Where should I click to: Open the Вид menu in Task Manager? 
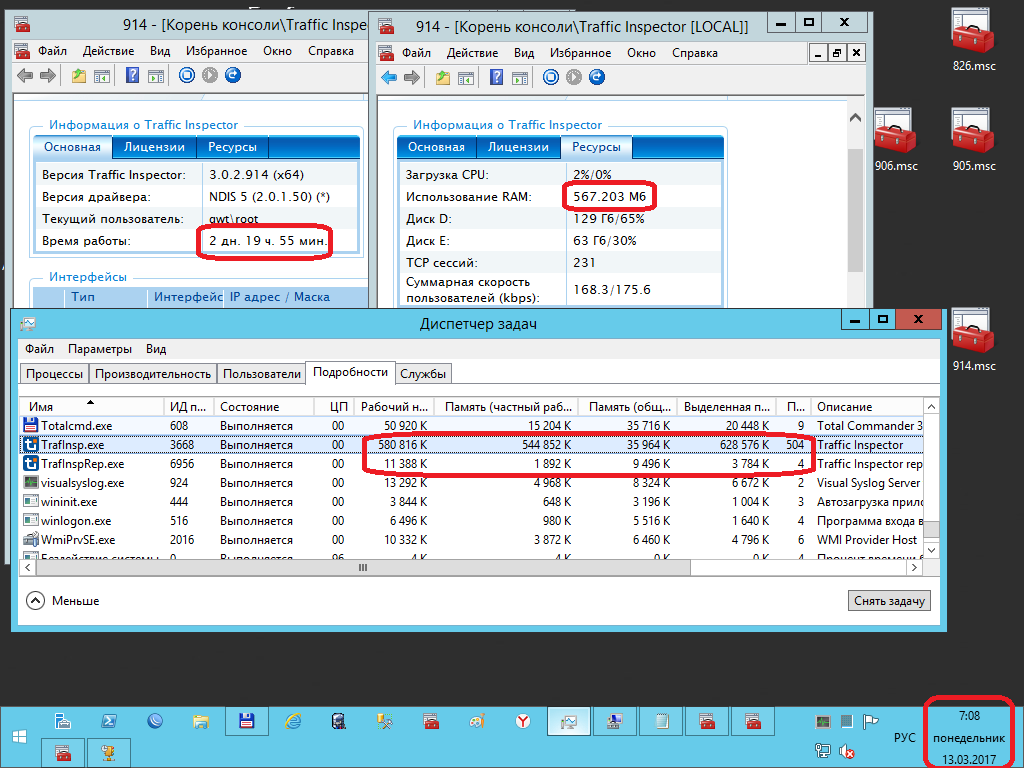[x=155, y=349]
